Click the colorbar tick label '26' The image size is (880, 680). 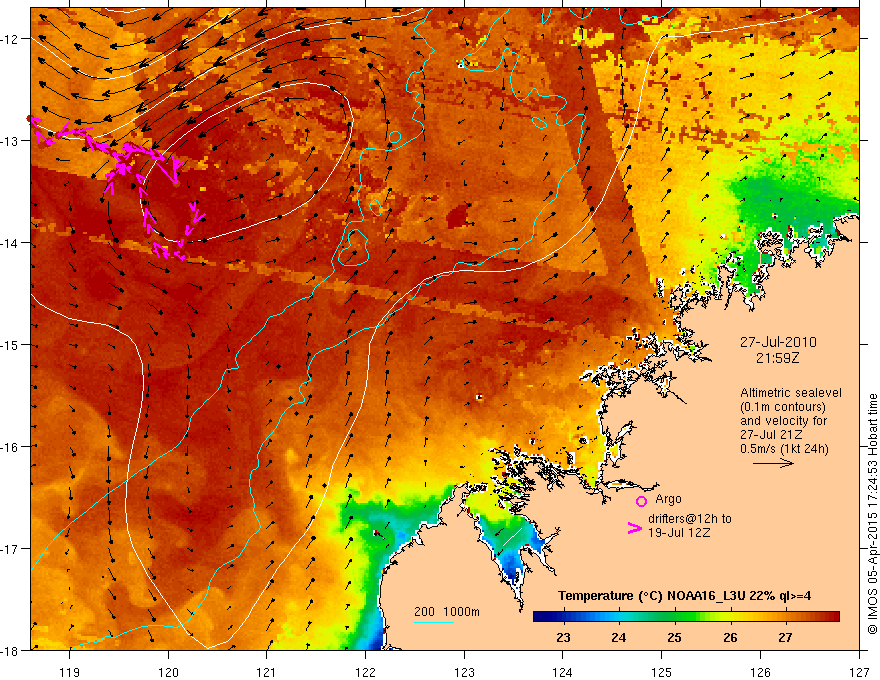coord(730,637)
